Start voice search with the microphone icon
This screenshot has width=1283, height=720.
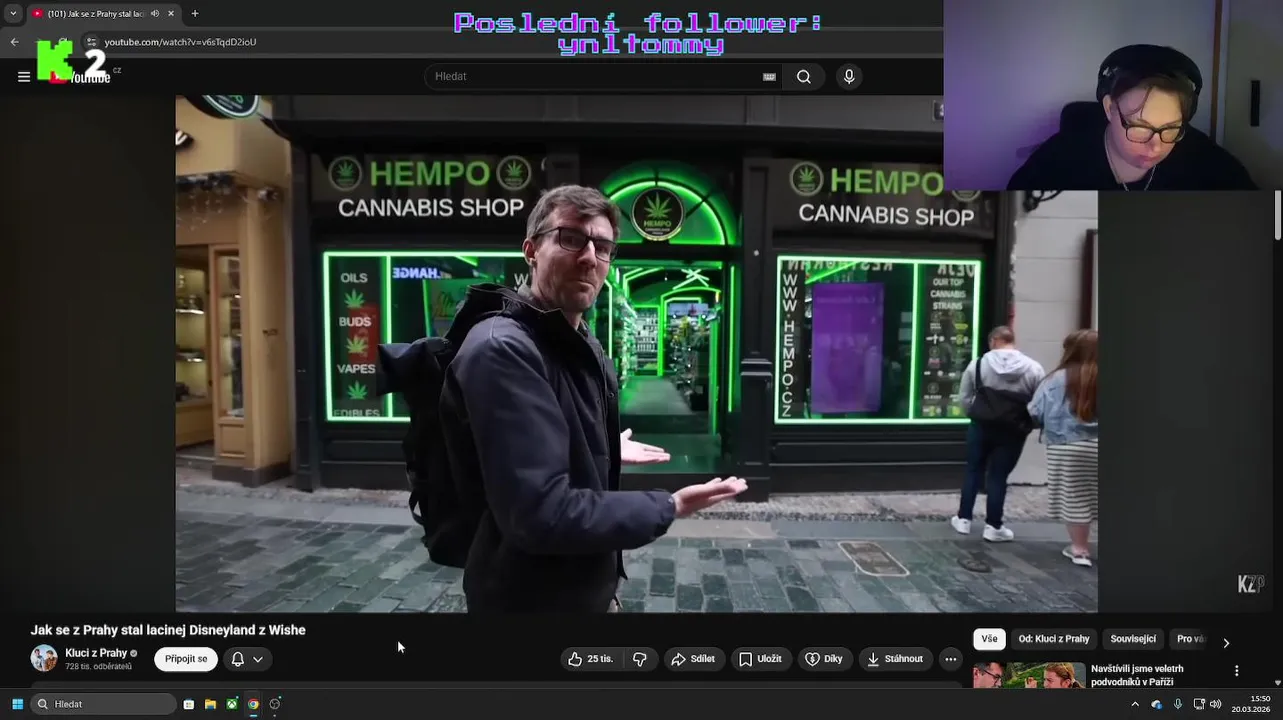point(849,77)
